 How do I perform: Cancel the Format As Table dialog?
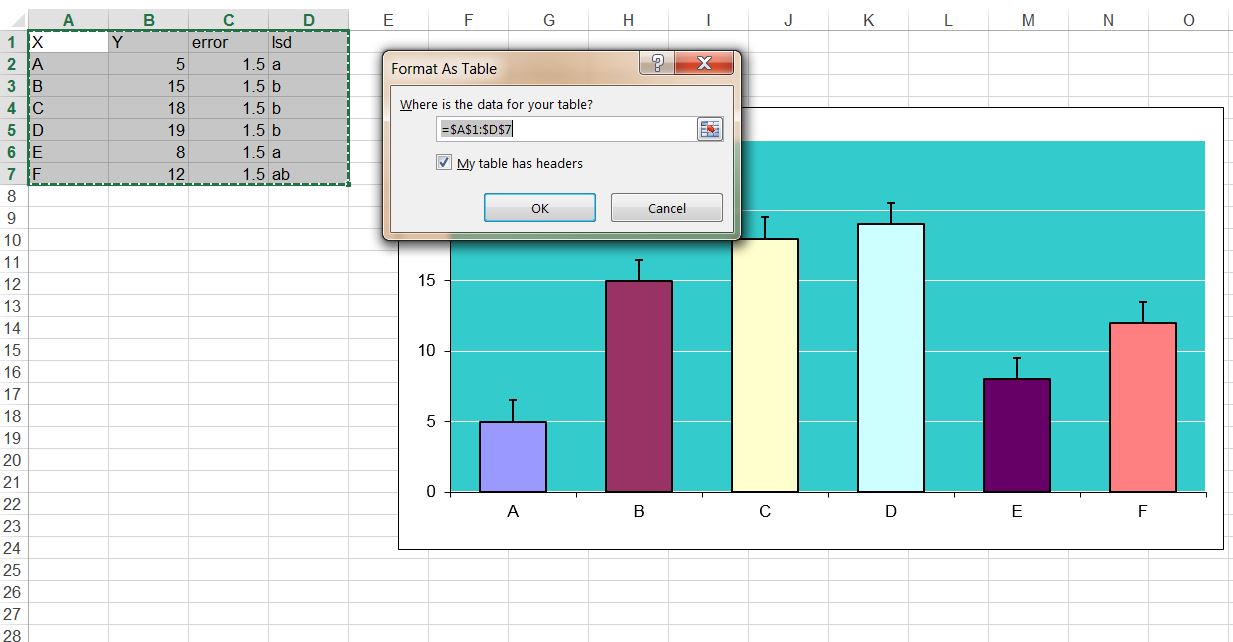pyautogui.click(x=666, y=207)
